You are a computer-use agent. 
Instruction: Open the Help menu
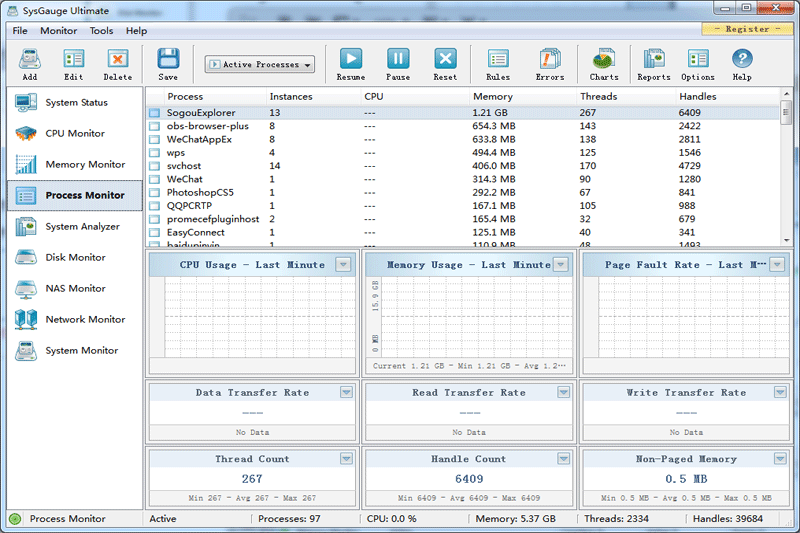pos(136,31)
